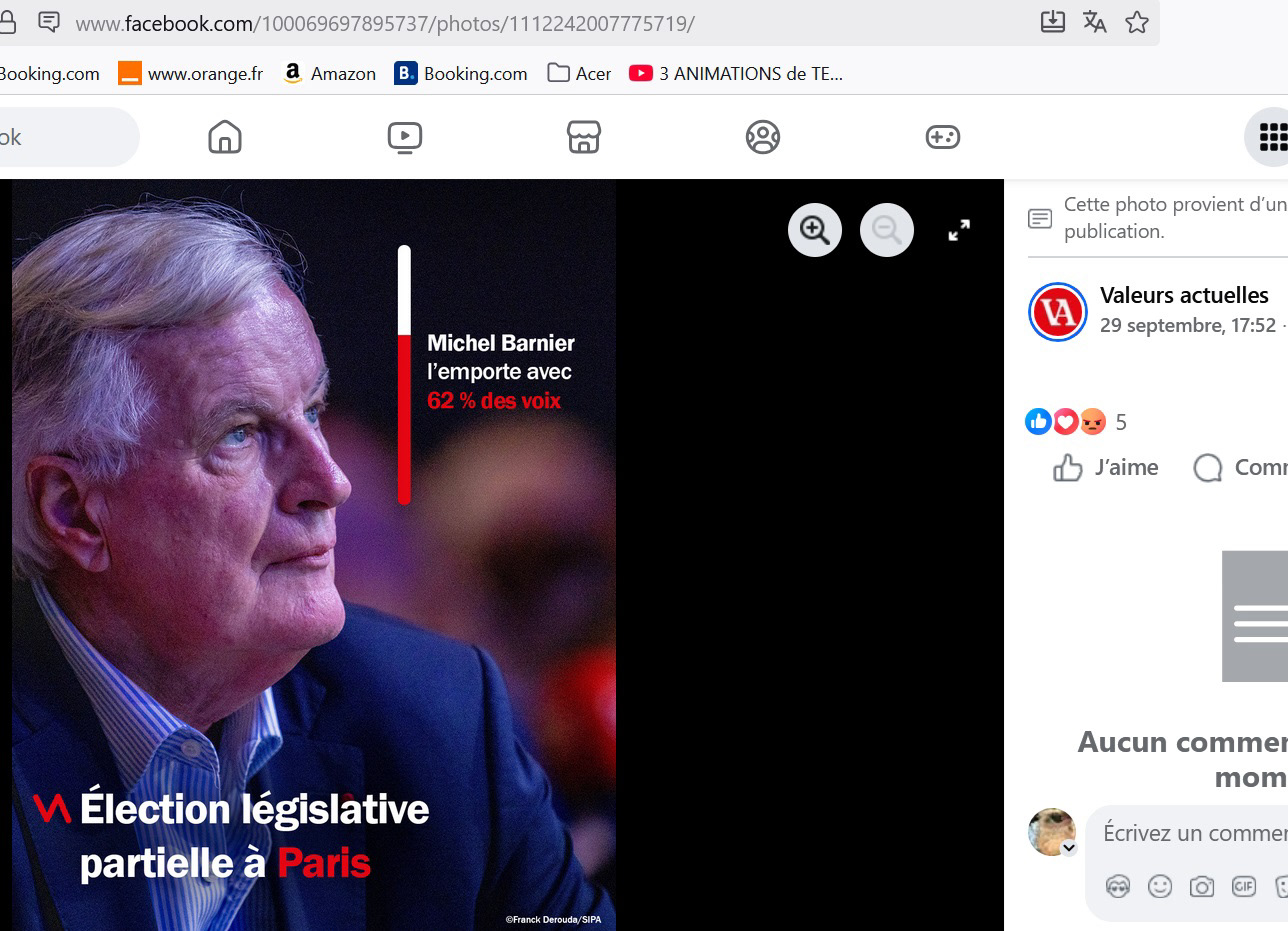Bookmark this page with the star icon
Viewport: 1288px width, 931px height.
click(x=1137, y=22)
